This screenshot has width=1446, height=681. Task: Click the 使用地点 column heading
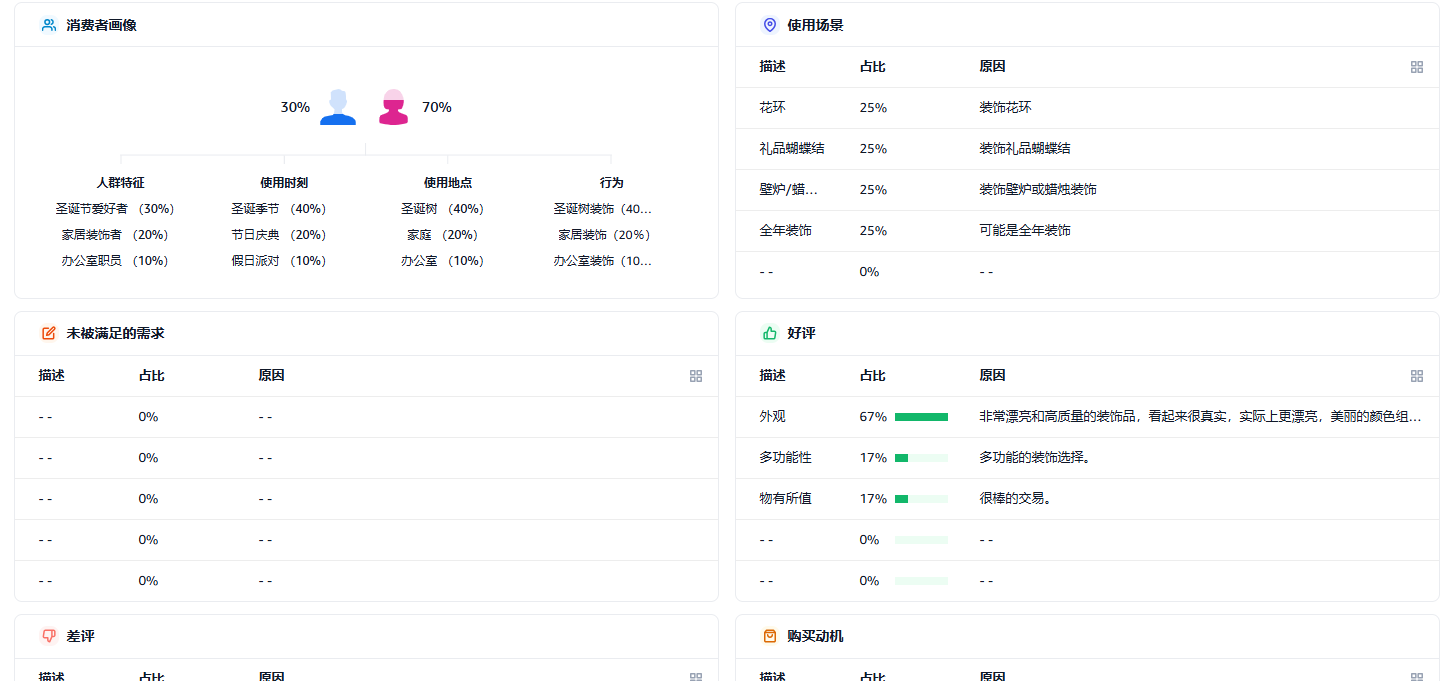(x=448, y=183)
